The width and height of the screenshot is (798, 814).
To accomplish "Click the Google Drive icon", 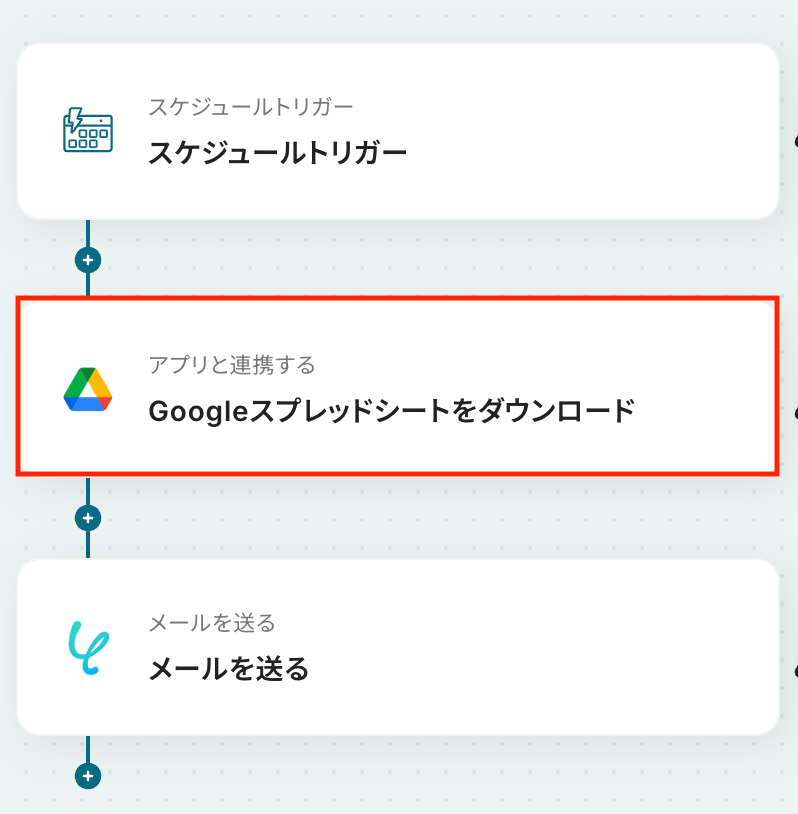I will (x=87, y=389).
